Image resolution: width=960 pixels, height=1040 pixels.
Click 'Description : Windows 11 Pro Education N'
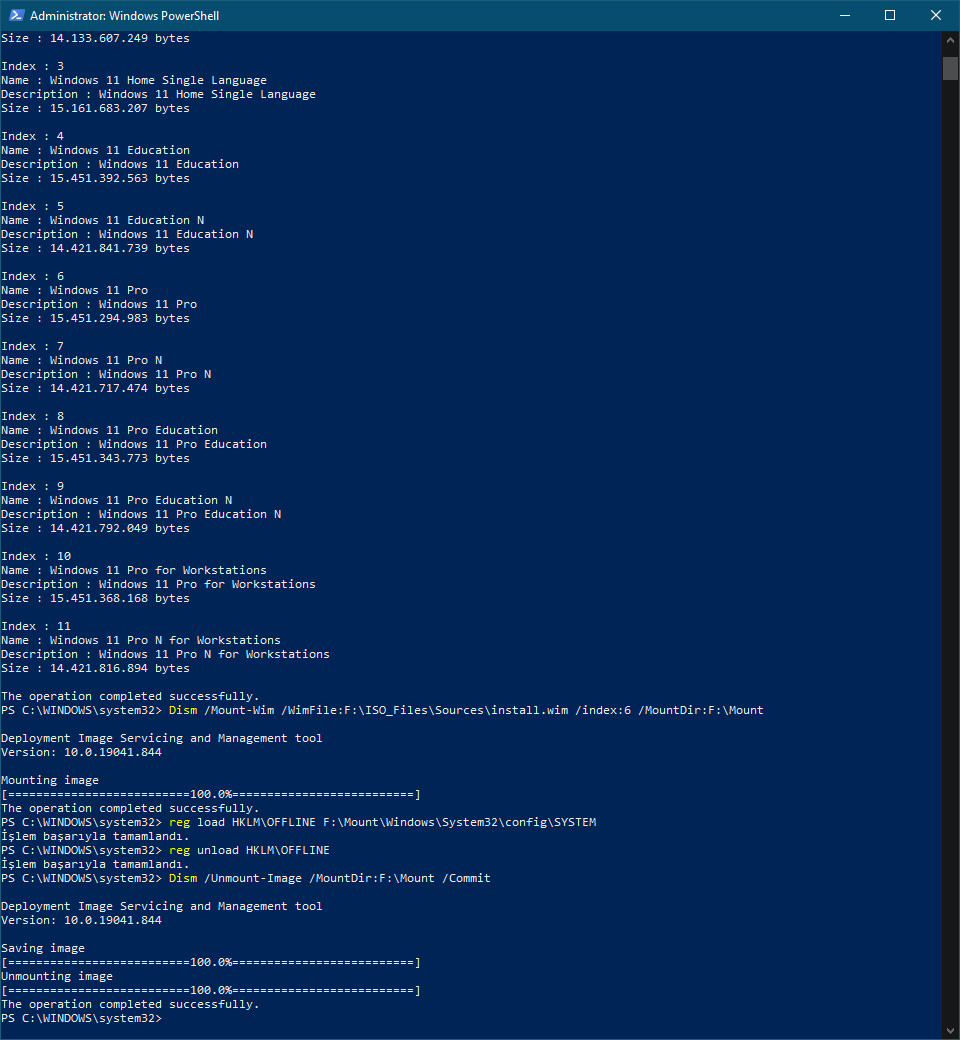click(x=141, y=514)
